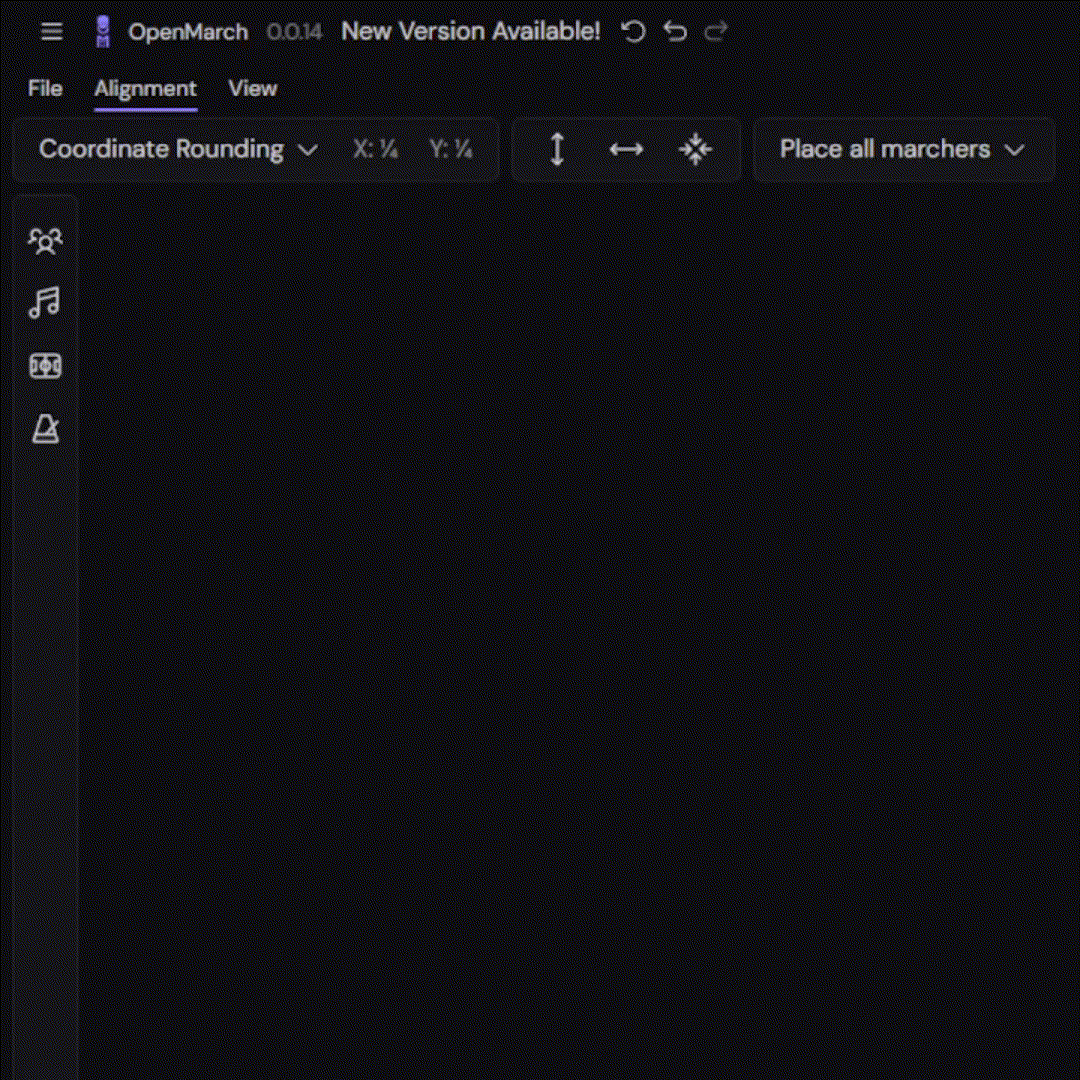The image size is (1080, 1080).
Task: Open the Marchers panel in the sidebar
Action: tap(45, 241)
